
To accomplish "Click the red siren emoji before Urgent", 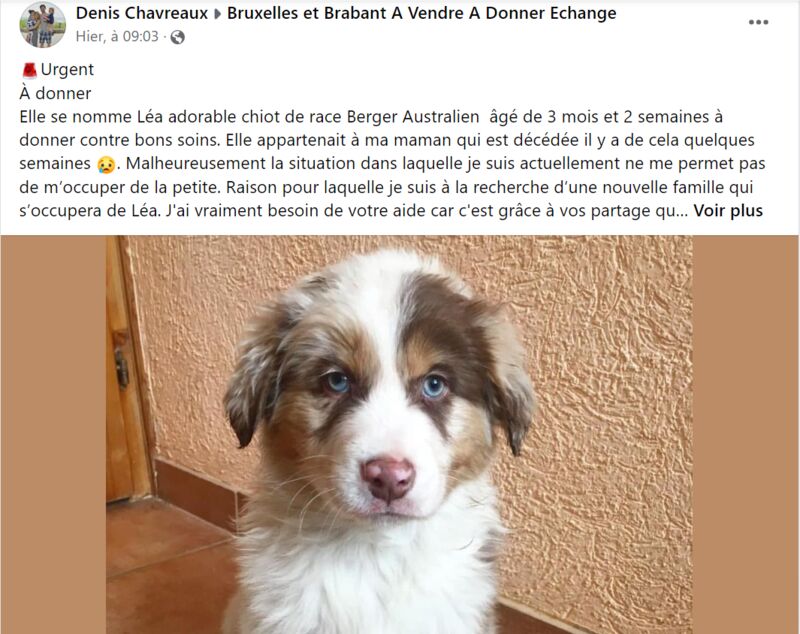I will click(x=30, y=70).
